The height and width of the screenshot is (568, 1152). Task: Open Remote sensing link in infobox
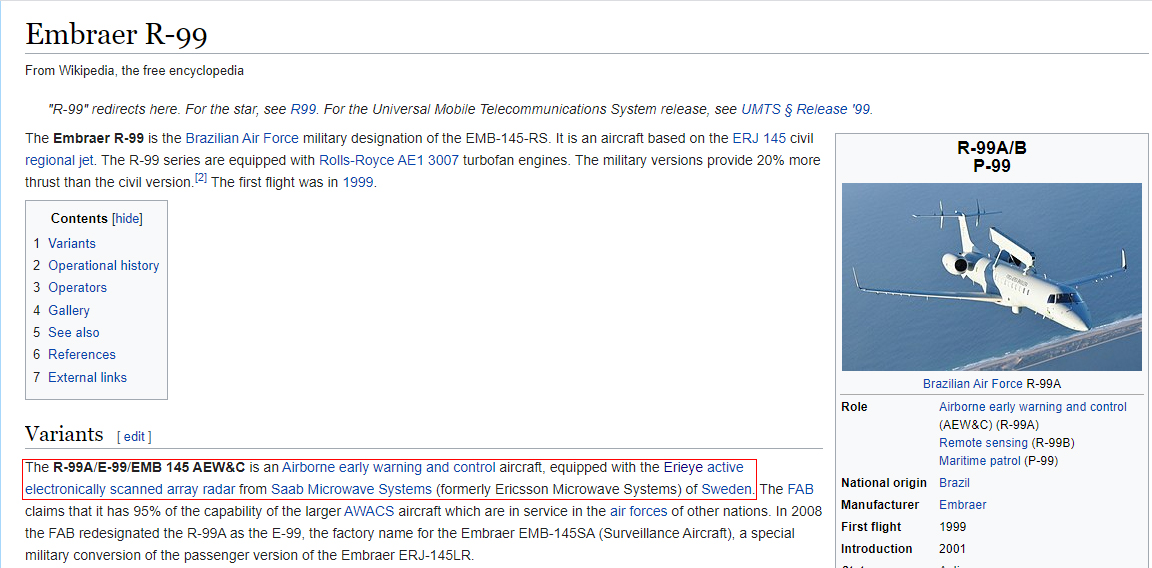983,442
